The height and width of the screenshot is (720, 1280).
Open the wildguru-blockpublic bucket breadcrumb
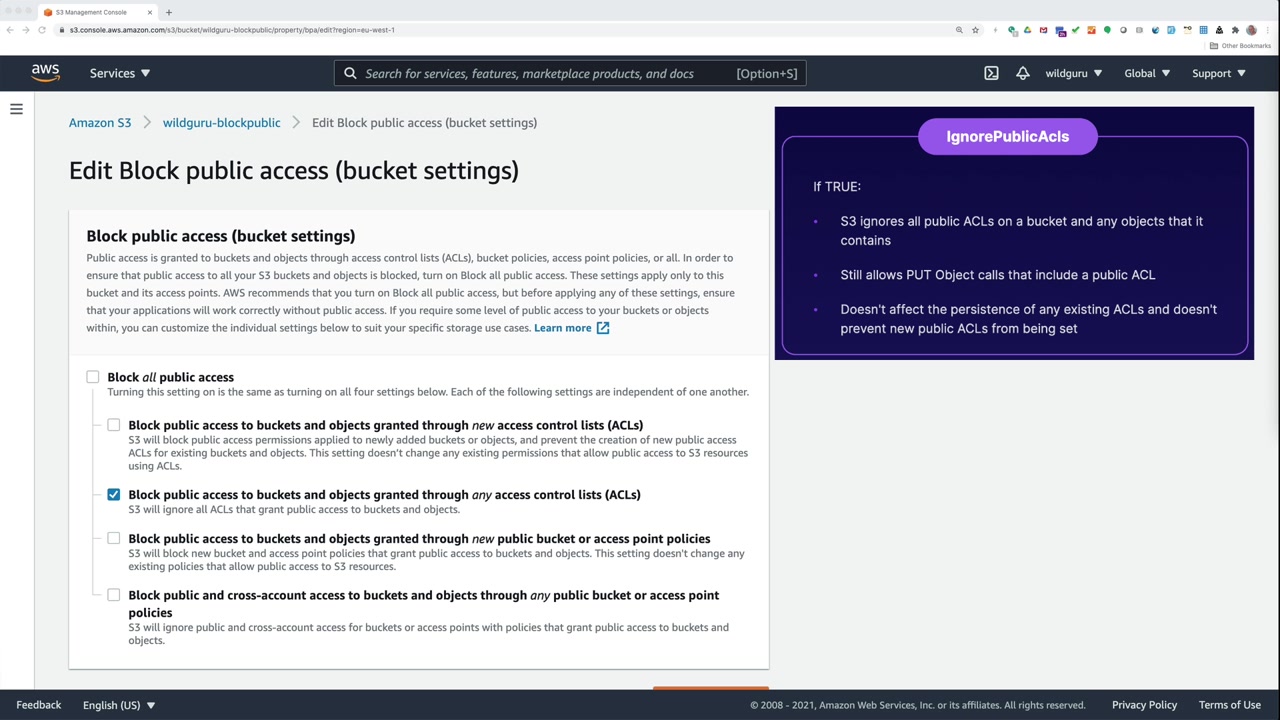pos(222,123)
